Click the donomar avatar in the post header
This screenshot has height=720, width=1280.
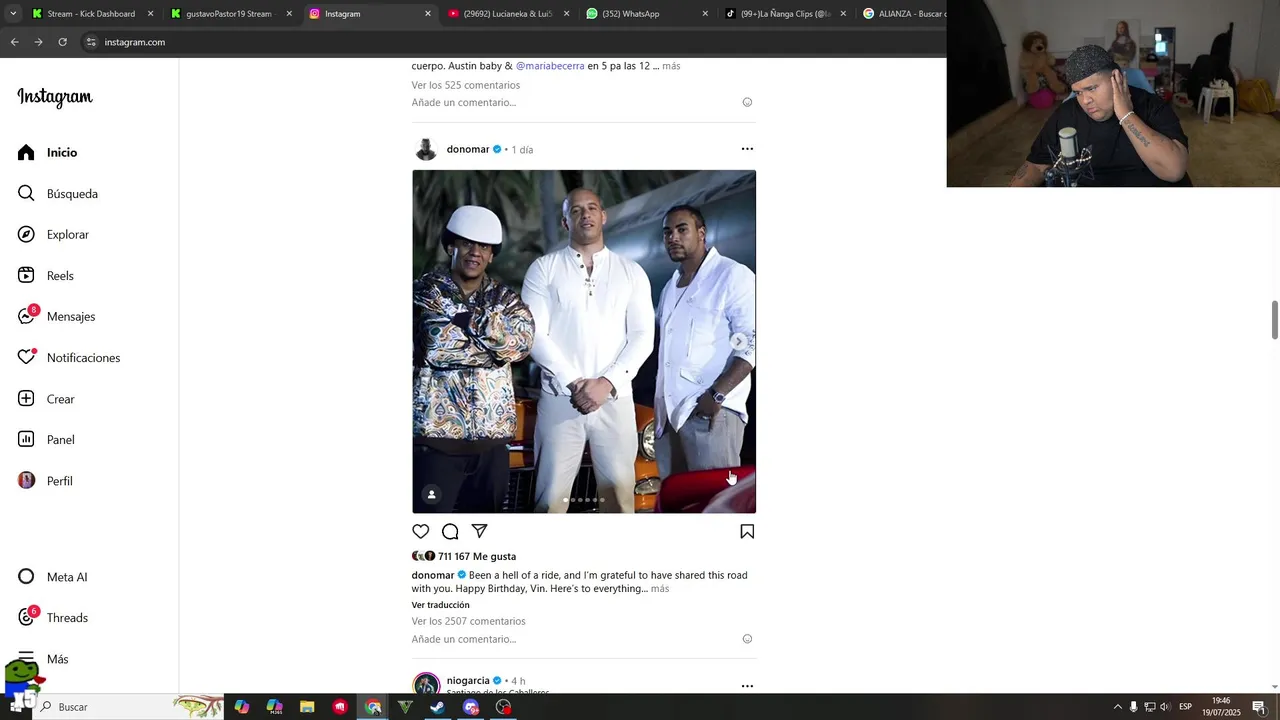[x=426, y=149]
